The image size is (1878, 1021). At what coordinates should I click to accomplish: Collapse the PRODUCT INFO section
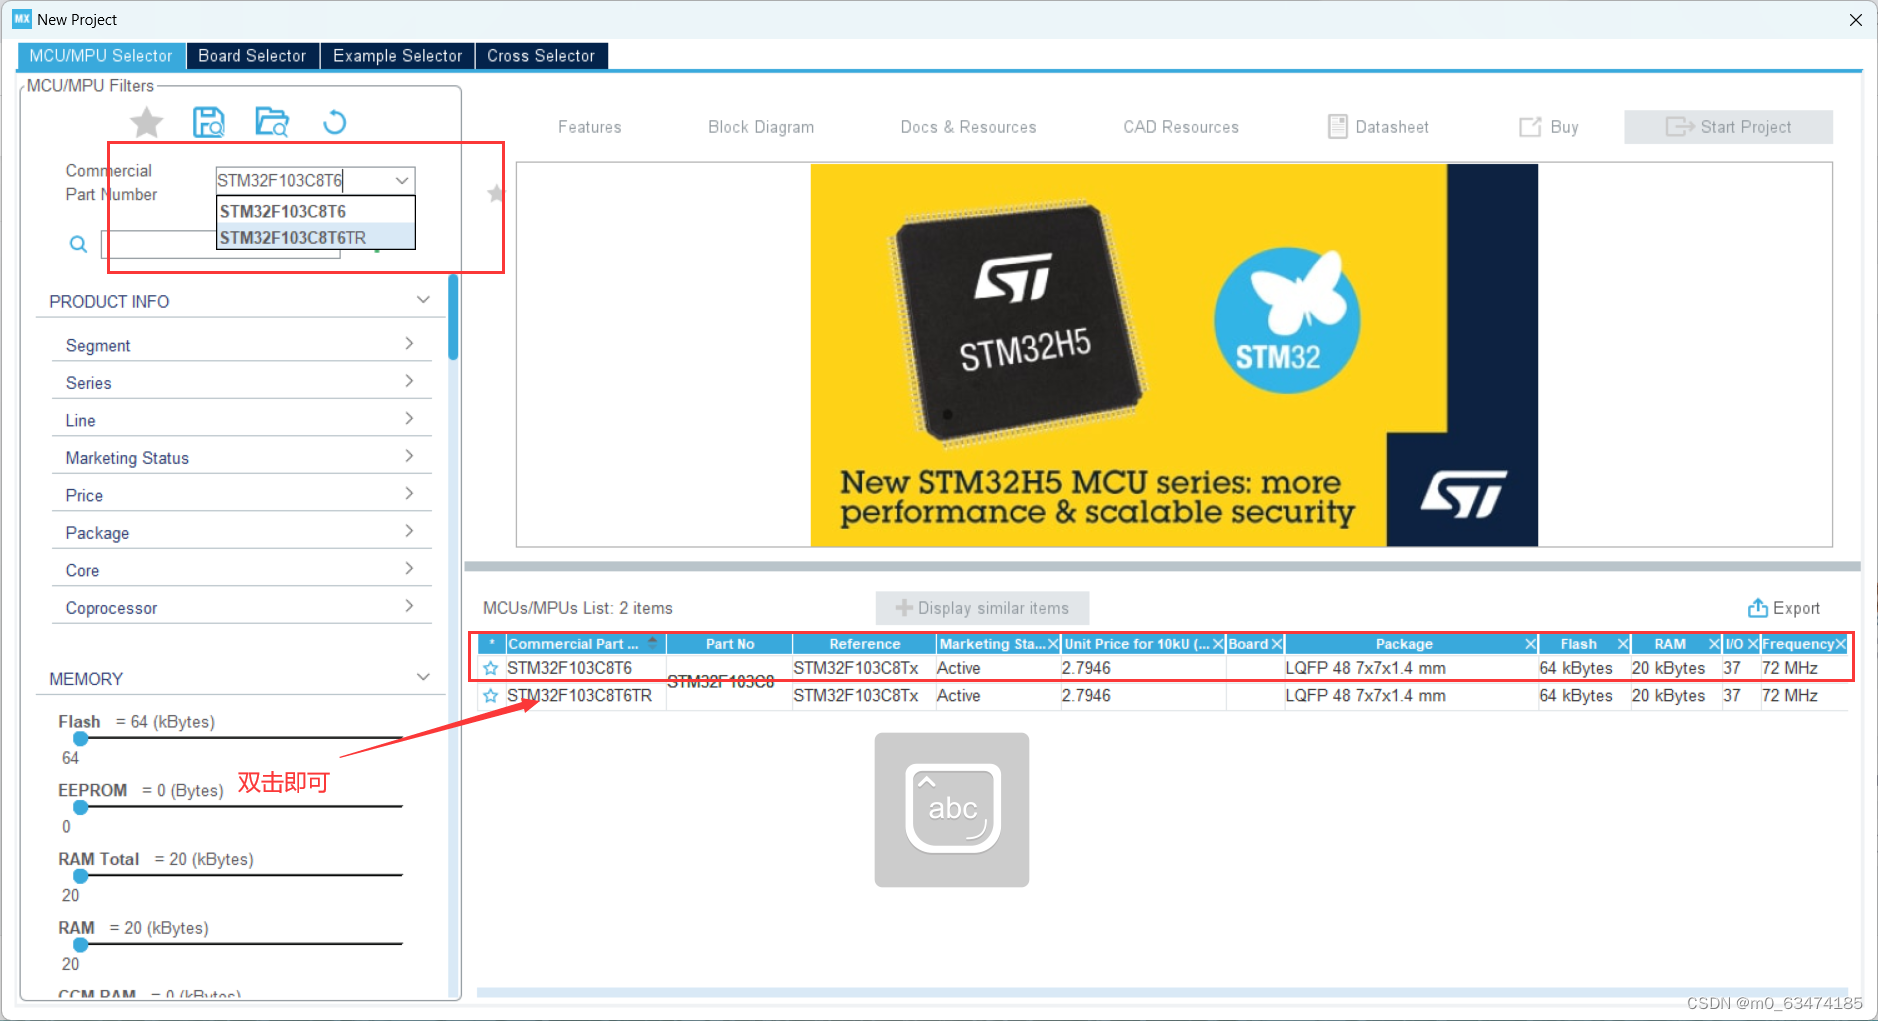[423, 300]
